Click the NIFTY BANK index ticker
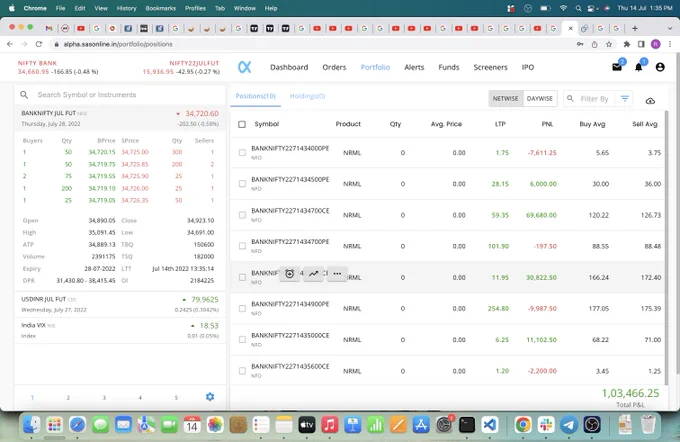Image resolution: width=680 pixels, height=442 pixels. (58, 67)
